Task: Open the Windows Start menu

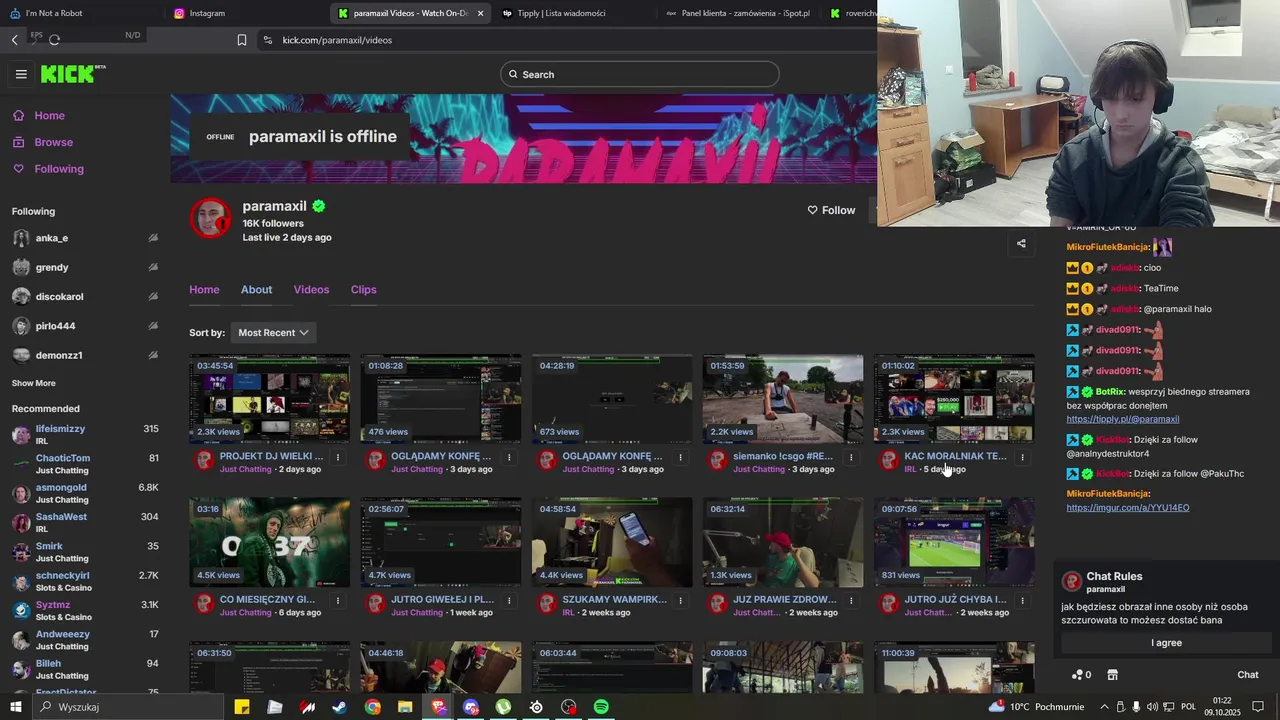Action: click(x=15, y=707)
